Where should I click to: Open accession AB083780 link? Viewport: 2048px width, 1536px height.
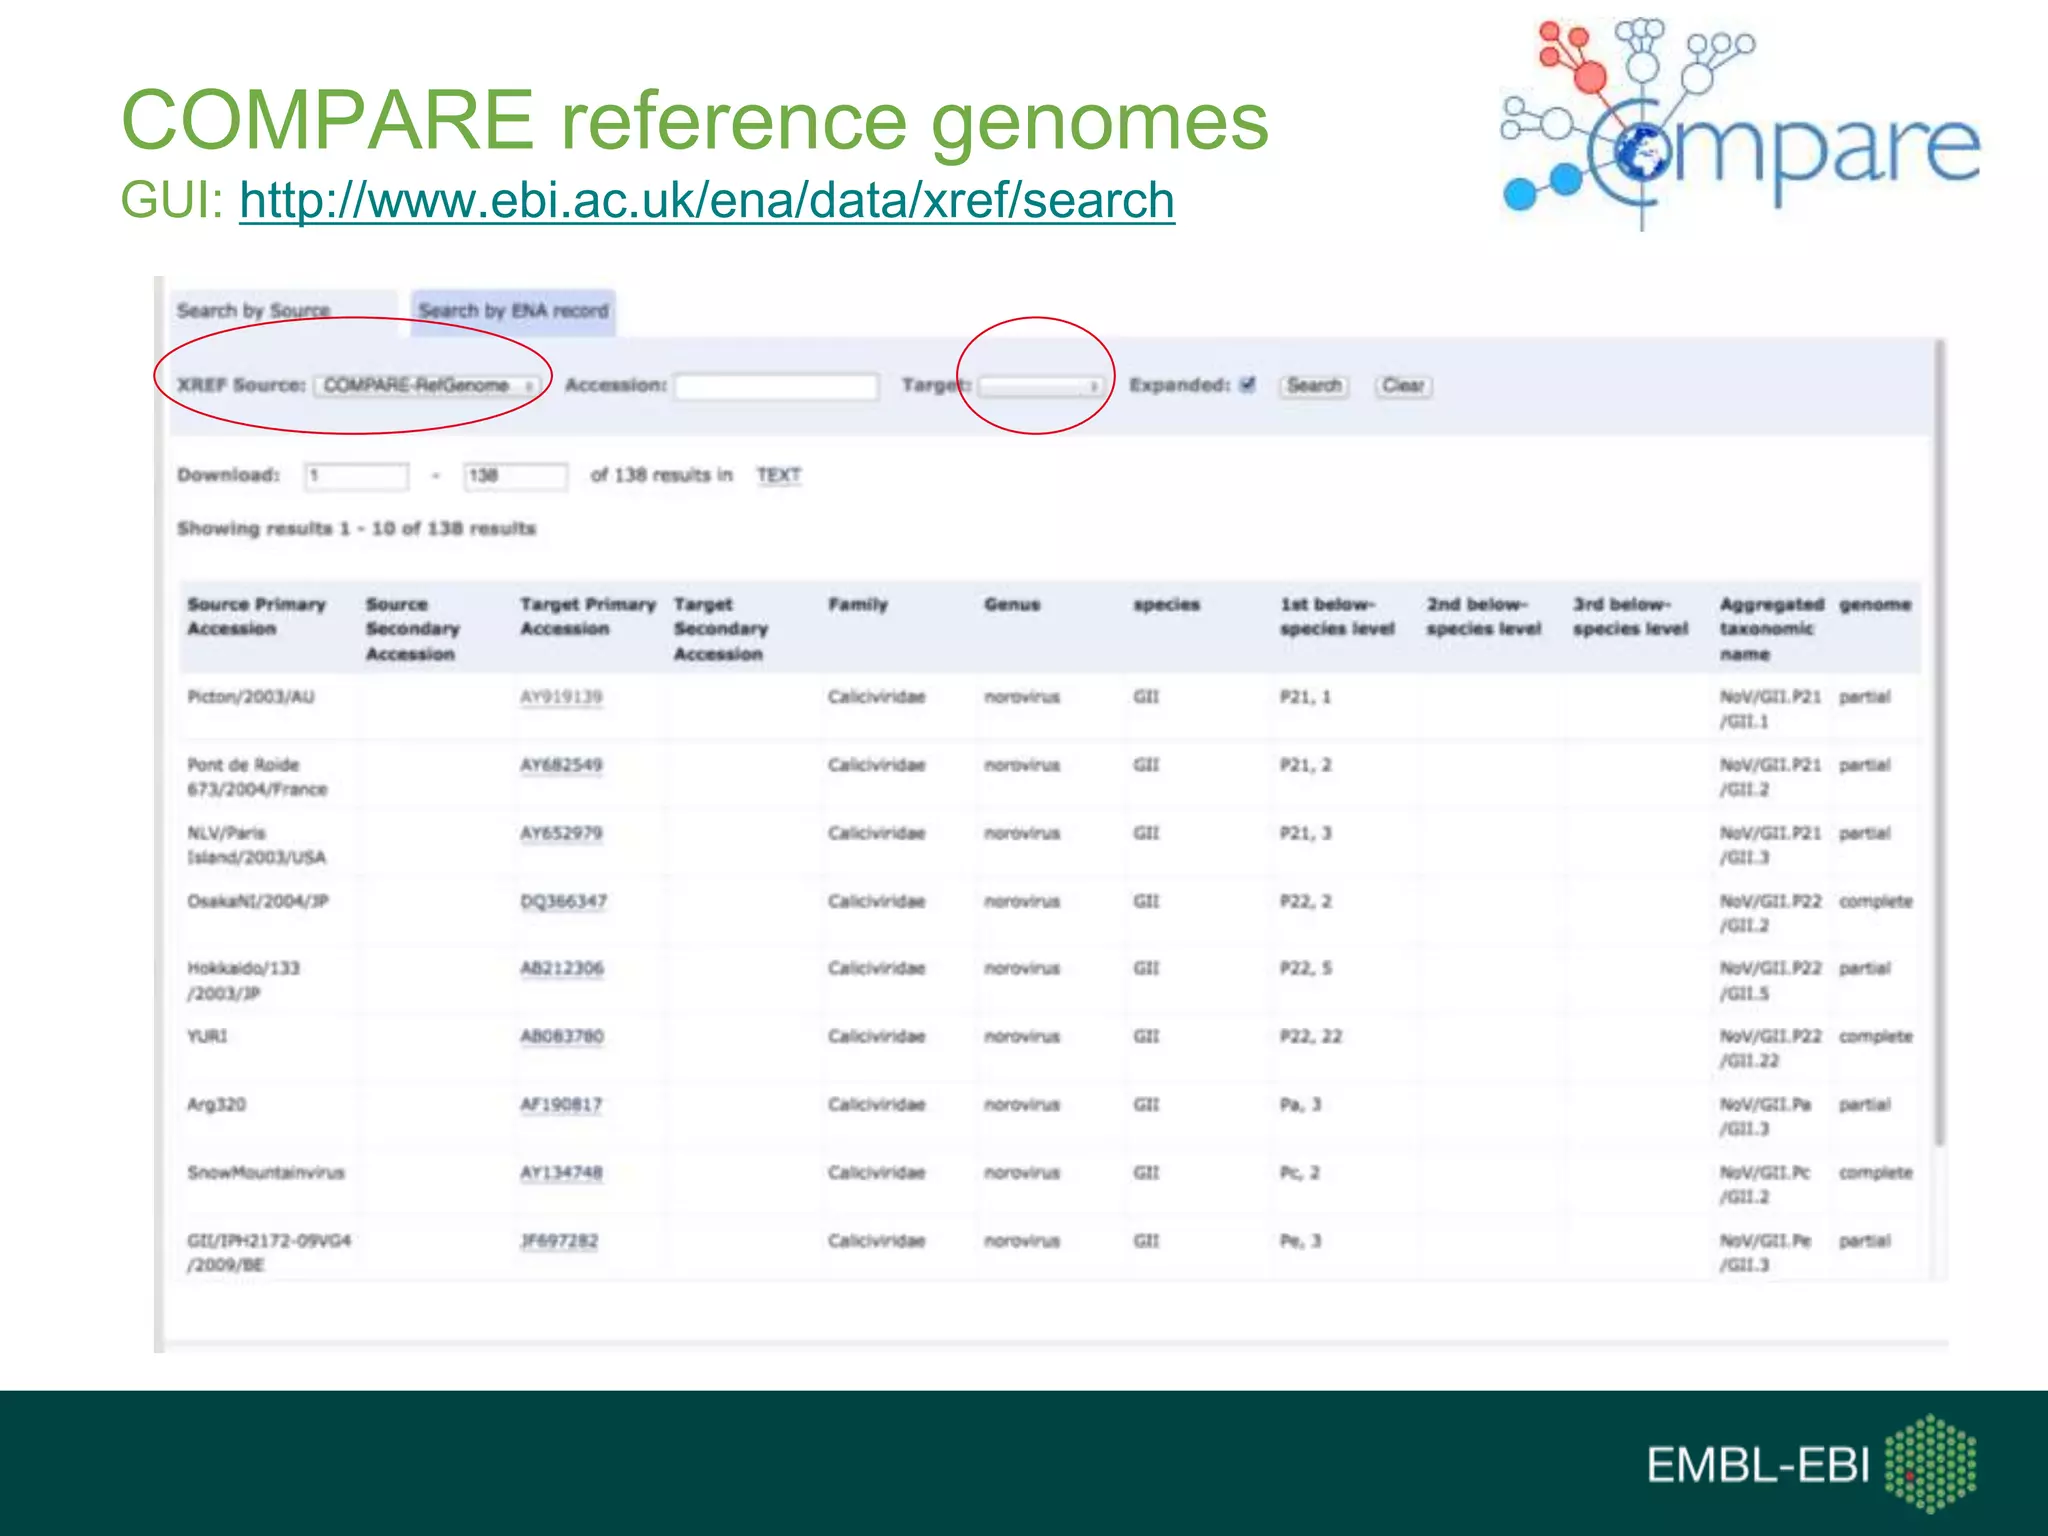(x=562, y=1037)
